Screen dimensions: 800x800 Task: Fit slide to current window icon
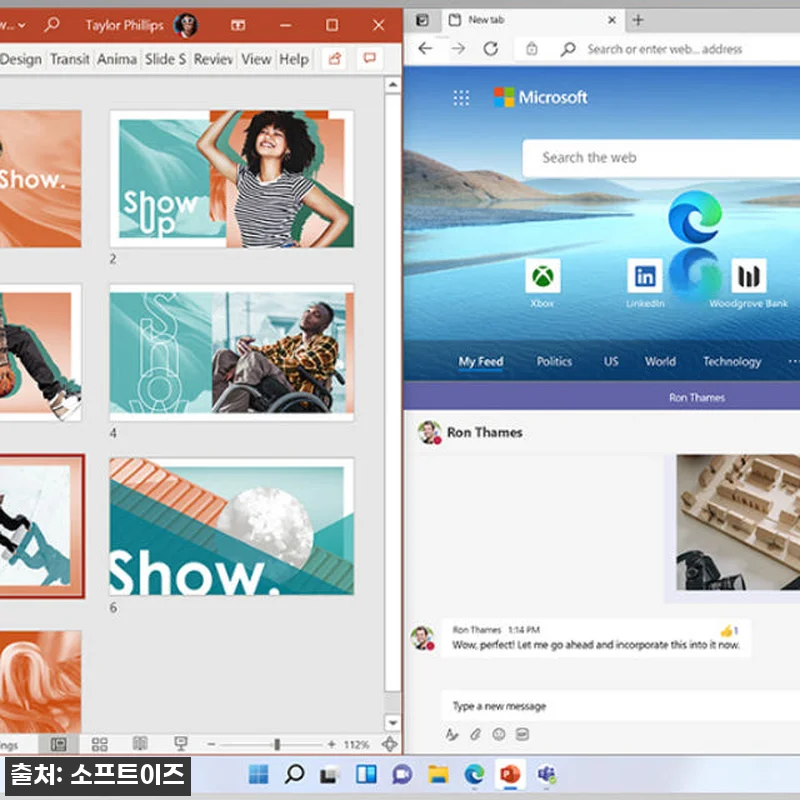tap(389, 744)
